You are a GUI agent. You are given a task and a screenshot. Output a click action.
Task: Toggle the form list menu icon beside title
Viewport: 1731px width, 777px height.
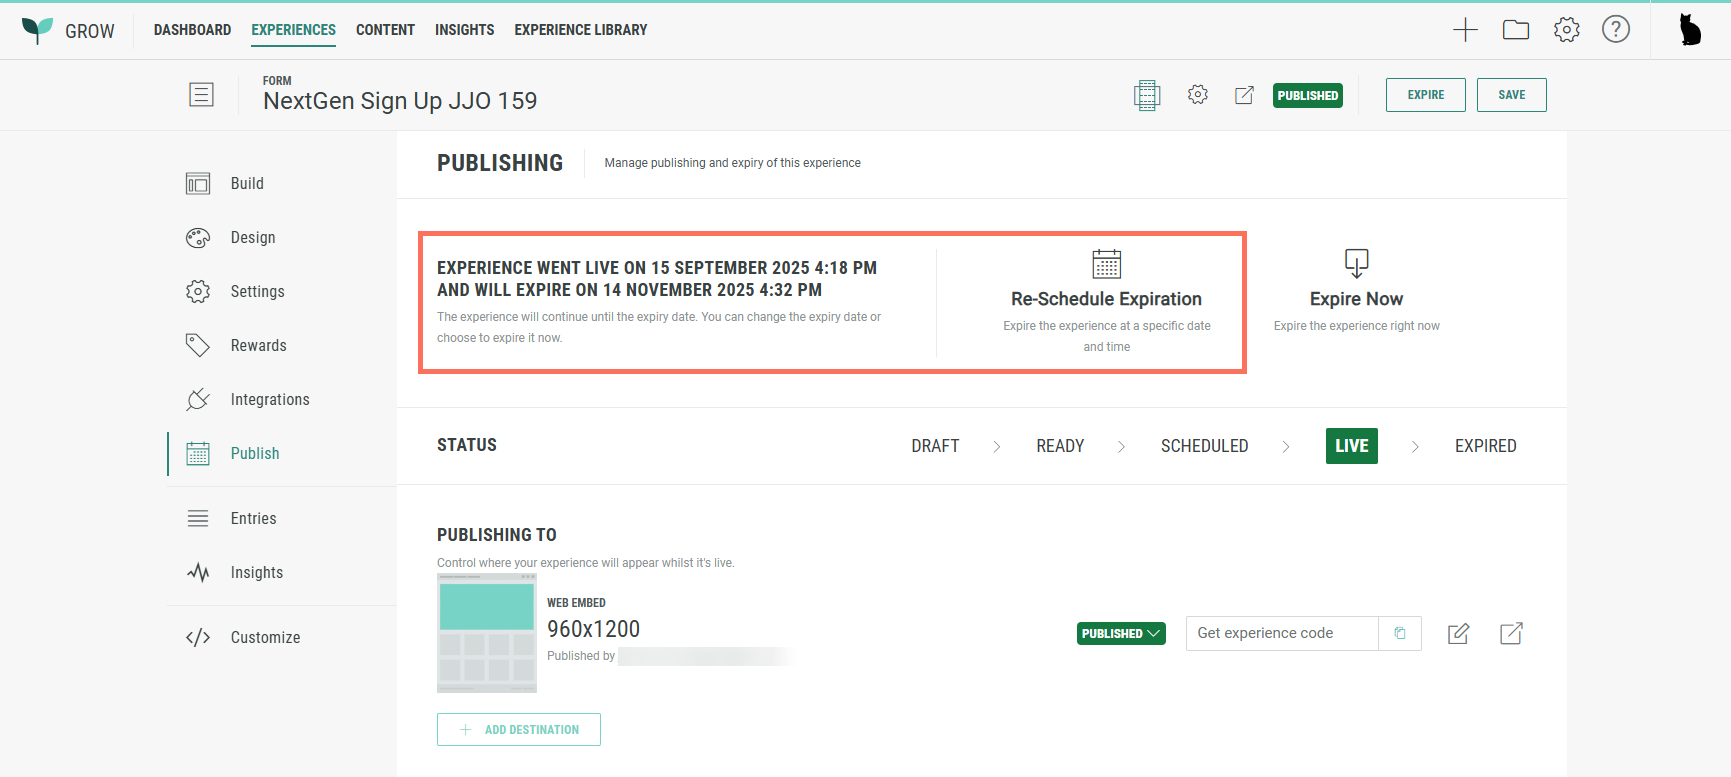pos(201,95)
